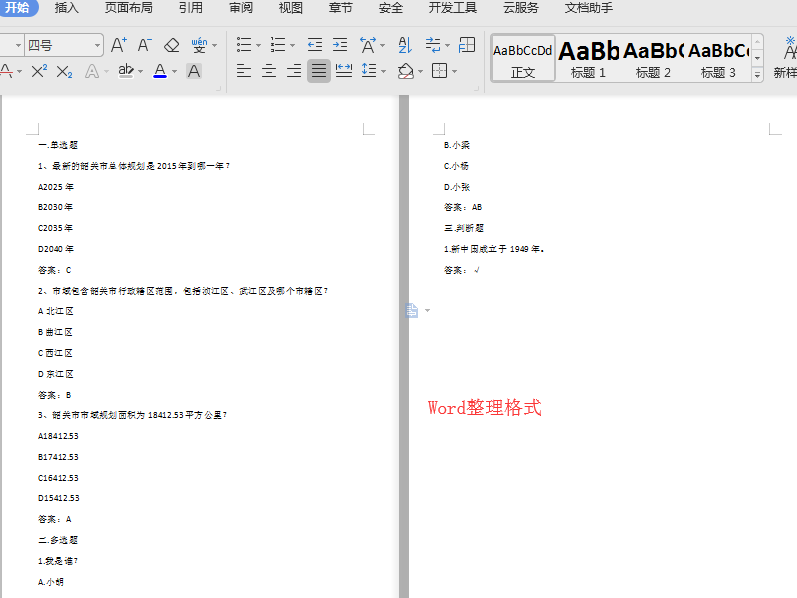Expand the bullet list dropdown arrow
This screenshot has width=797, height=598.
[x=259, y=45]
